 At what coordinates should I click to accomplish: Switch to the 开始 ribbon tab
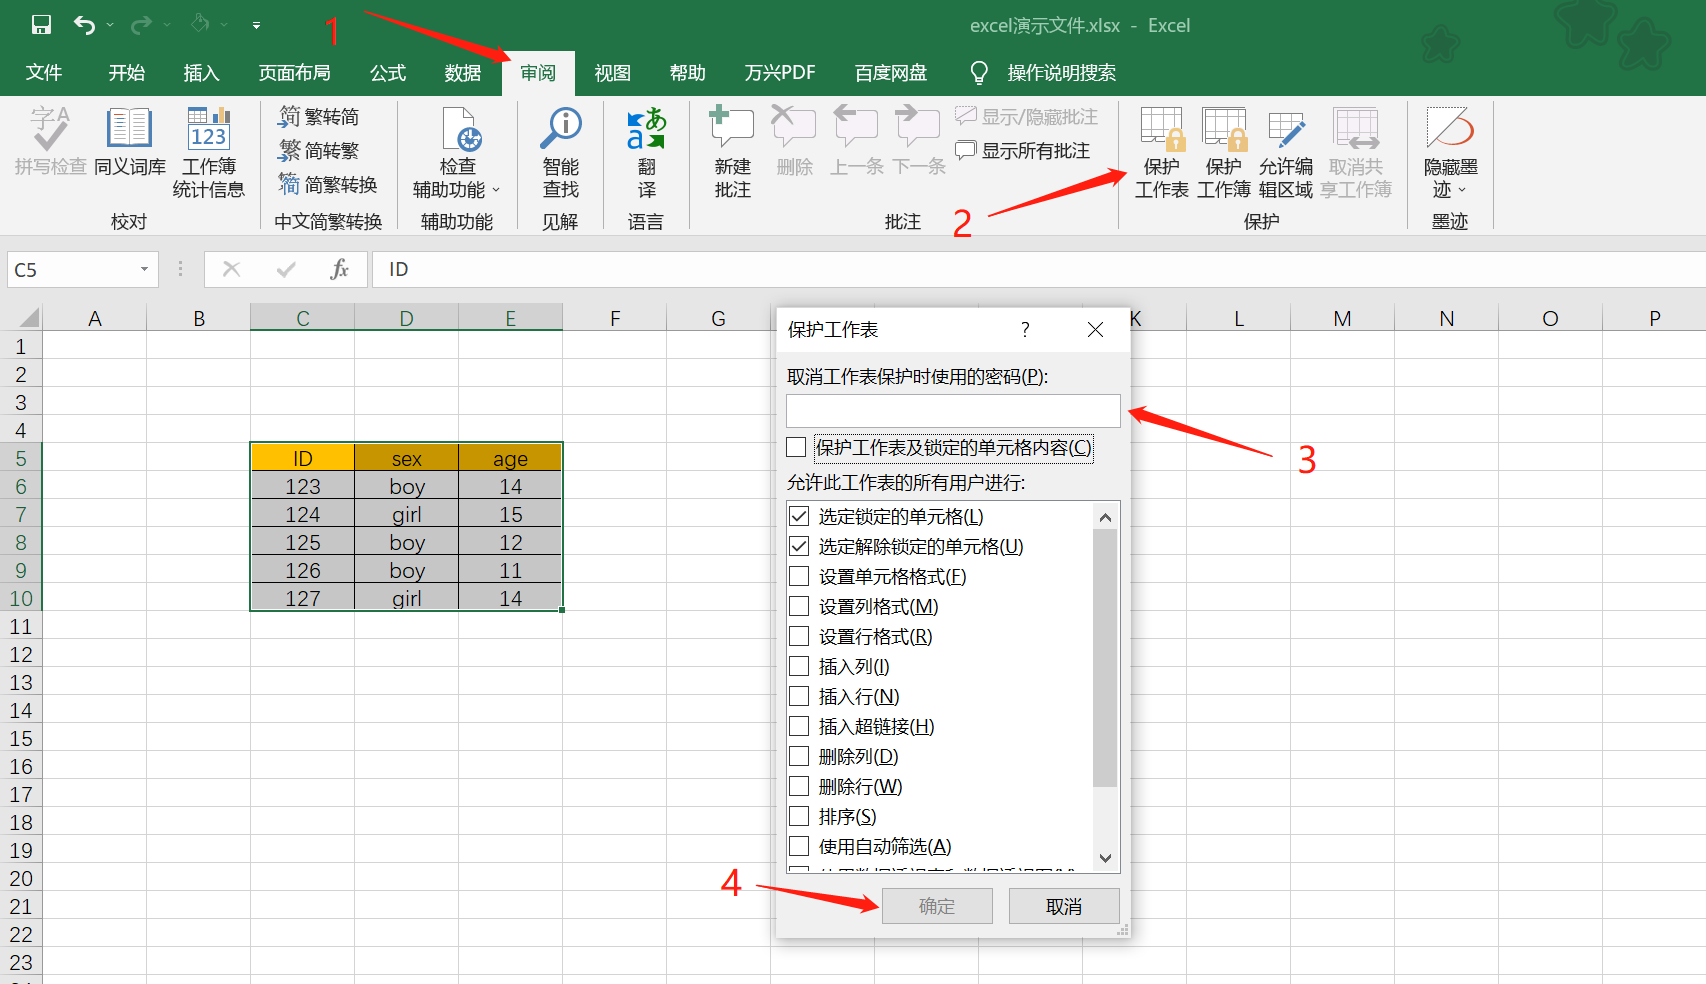coord(126,72)
